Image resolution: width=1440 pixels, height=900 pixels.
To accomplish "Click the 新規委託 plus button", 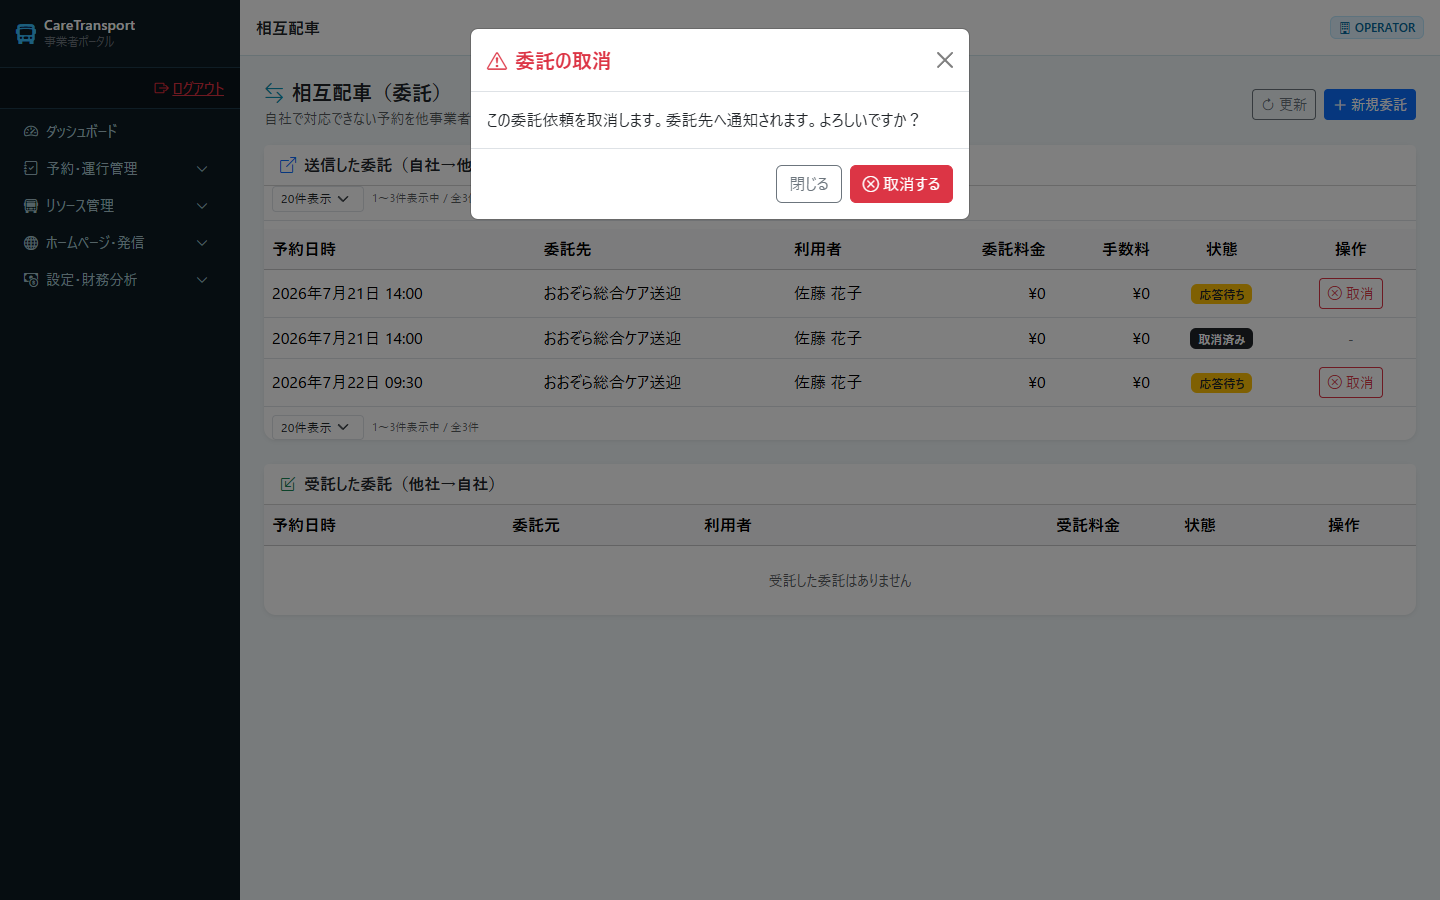I will (x=1370, y=104).
